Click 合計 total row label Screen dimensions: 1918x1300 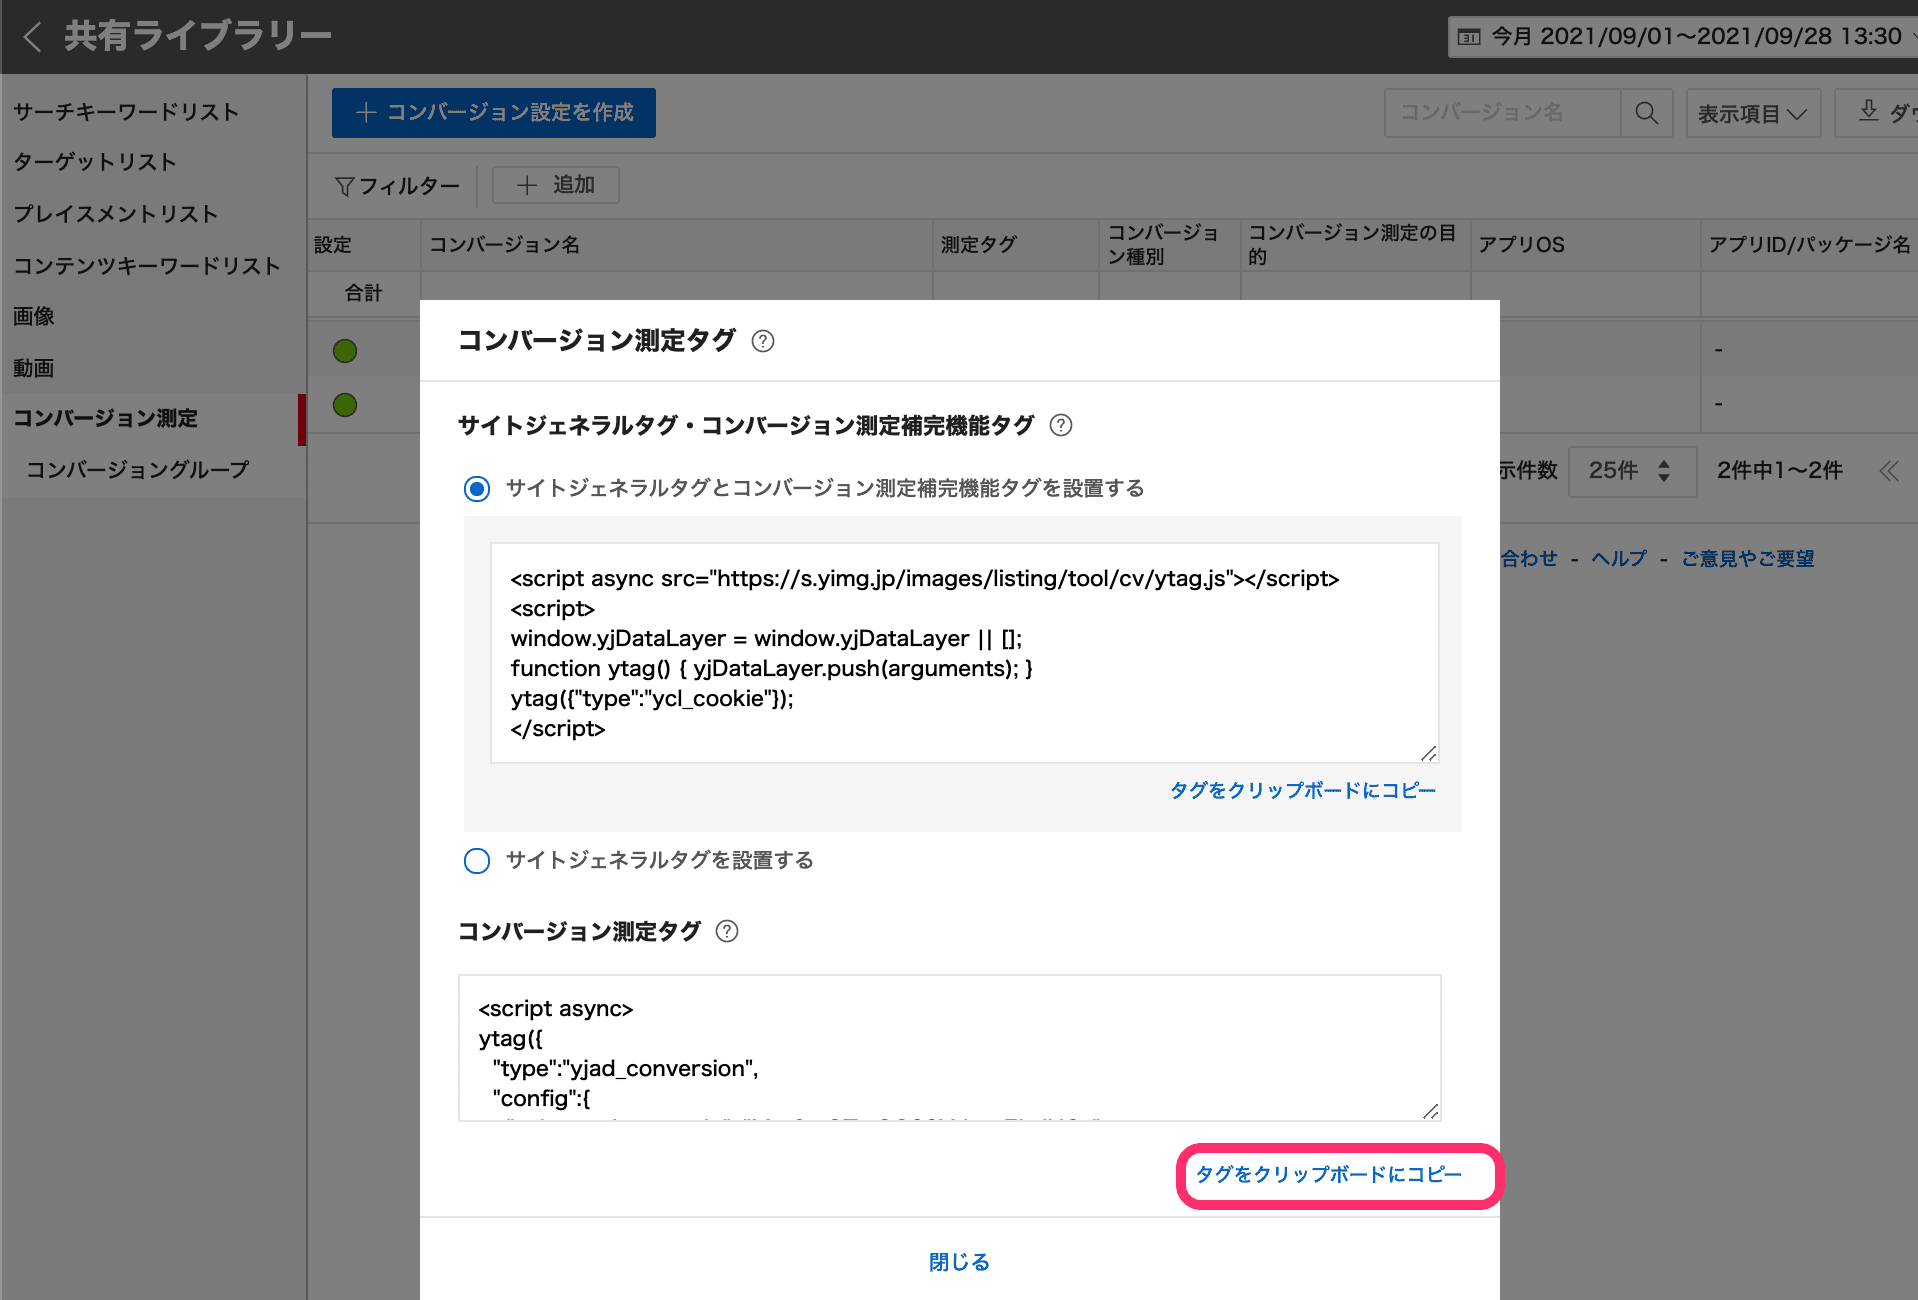(x=364, y=293)
